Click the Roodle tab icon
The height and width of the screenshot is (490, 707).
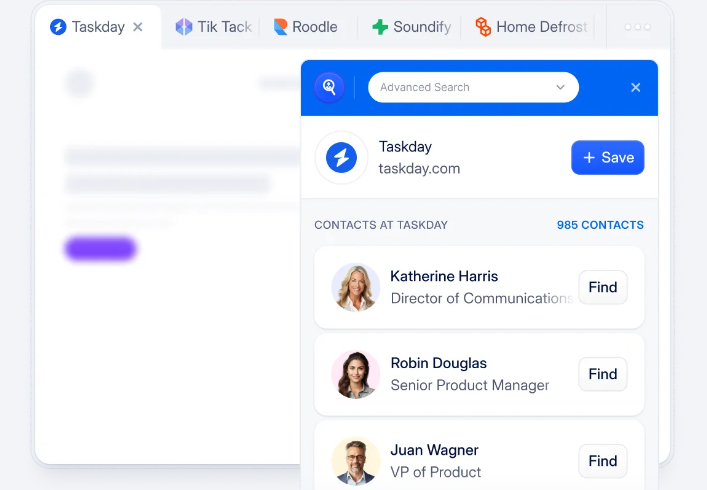pyautogui.click(x=280, y=27)
